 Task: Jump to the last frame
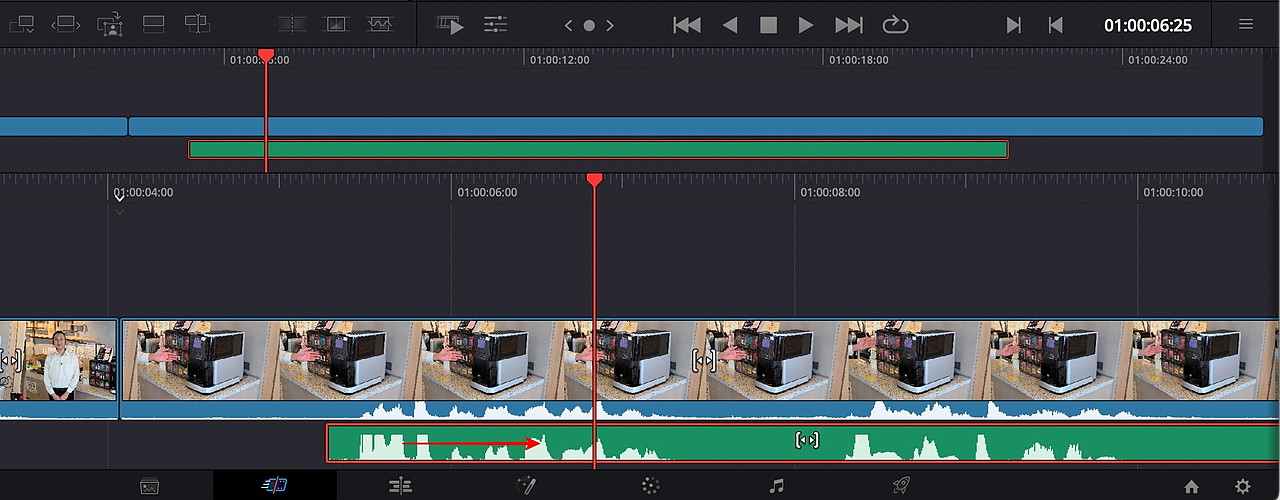pyautogui.click(x=848, y=25)
